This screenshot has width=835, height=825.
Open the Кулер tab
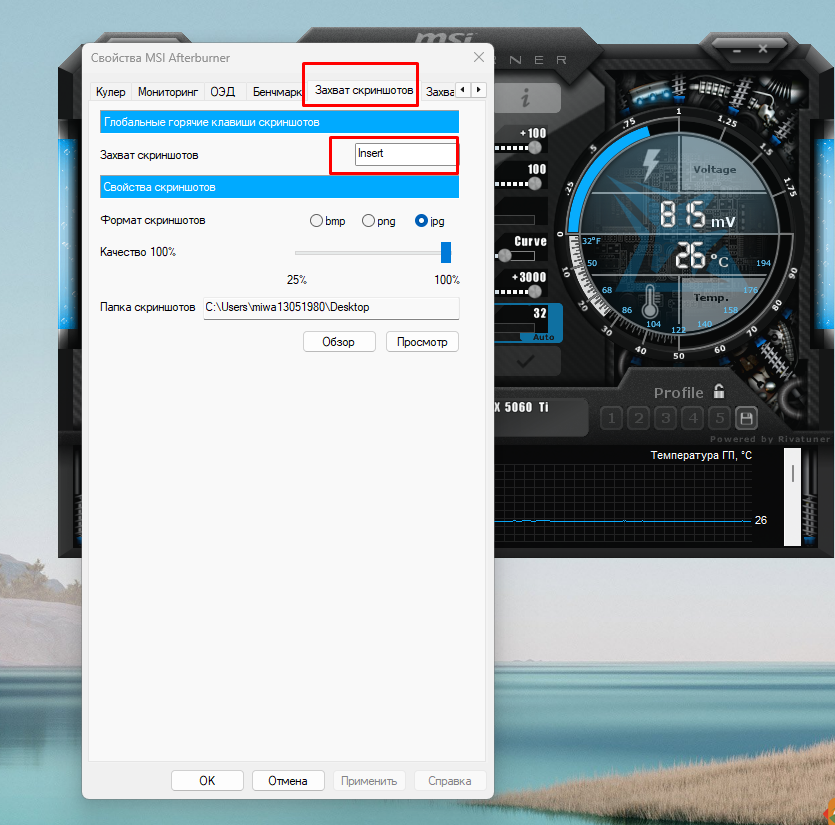[110, 92]
